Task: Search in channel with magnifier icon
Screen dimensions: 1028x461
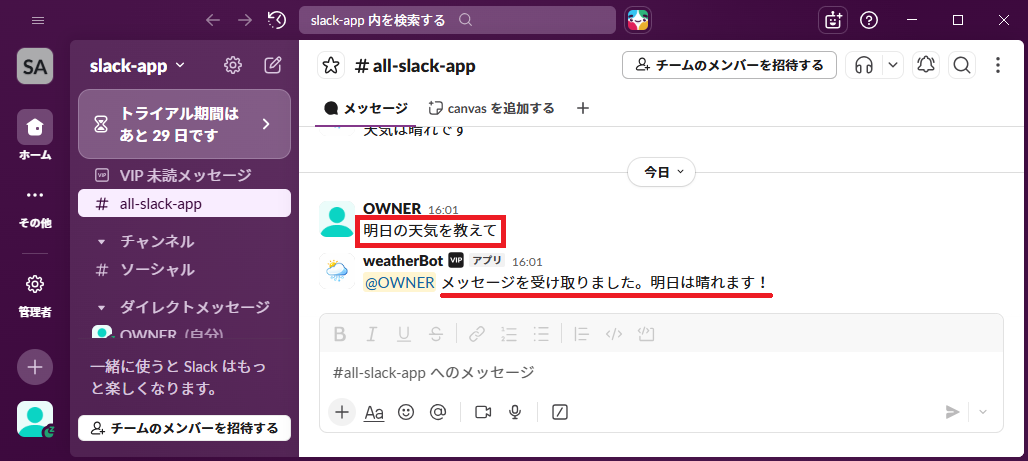Action: click(x=962, y=65)
